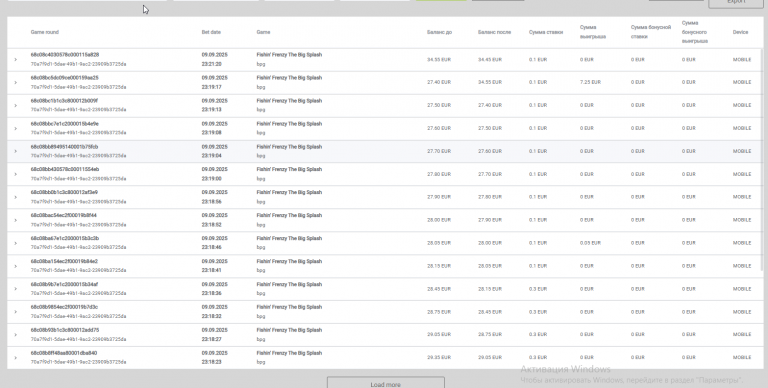Screen dimensions: 768x388
Task: Click MOBILE device cell in 23:18:23 row
Action: (742, 358)
